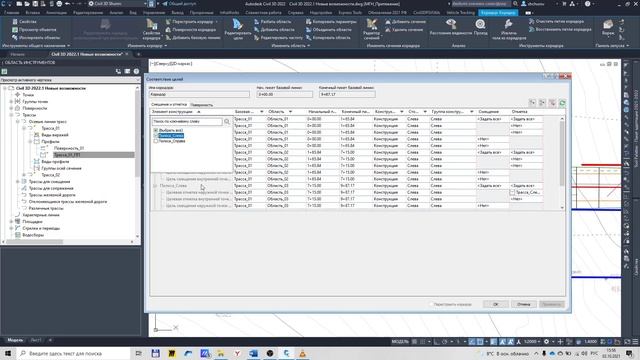Click the plot/print icon in quick access toolbar
Viewport: 640px width, 360px height.
pos(59,4)
